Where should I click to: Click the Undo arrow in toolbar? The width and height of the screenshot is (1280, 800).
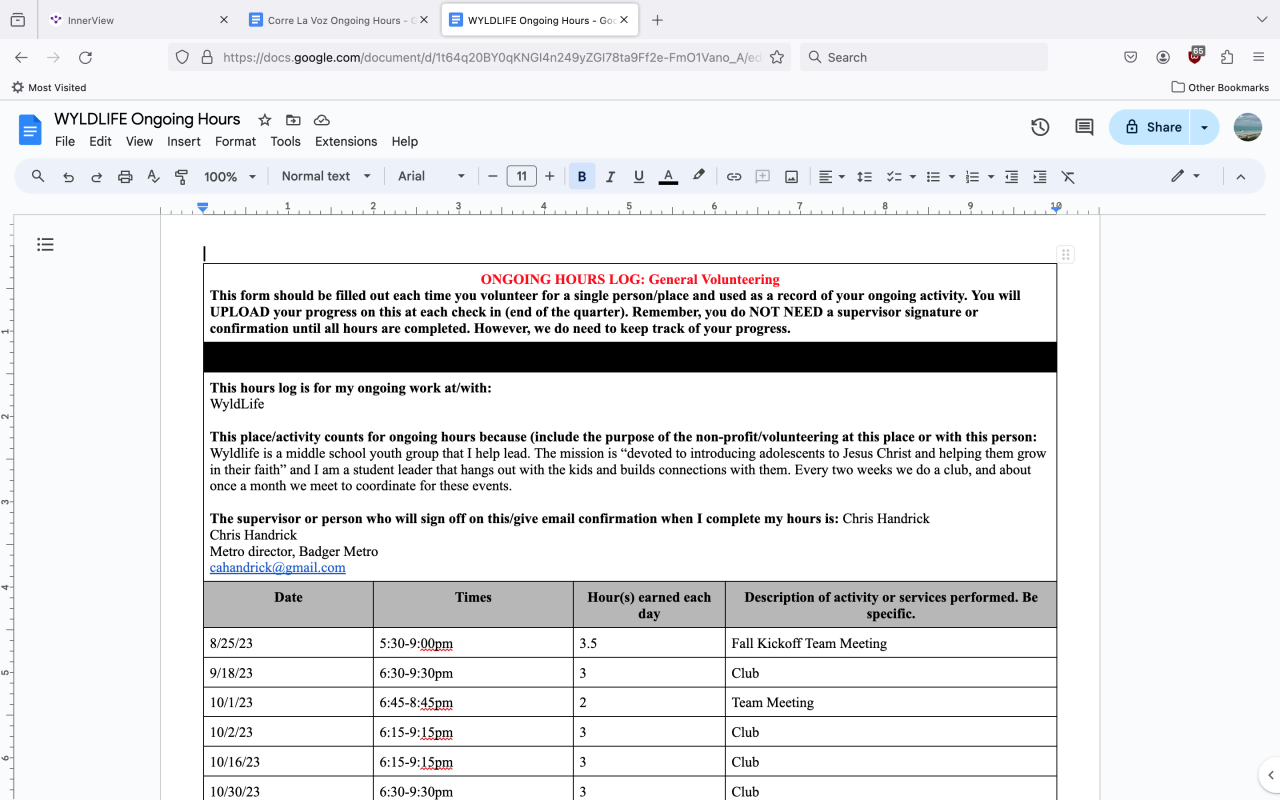68,177
